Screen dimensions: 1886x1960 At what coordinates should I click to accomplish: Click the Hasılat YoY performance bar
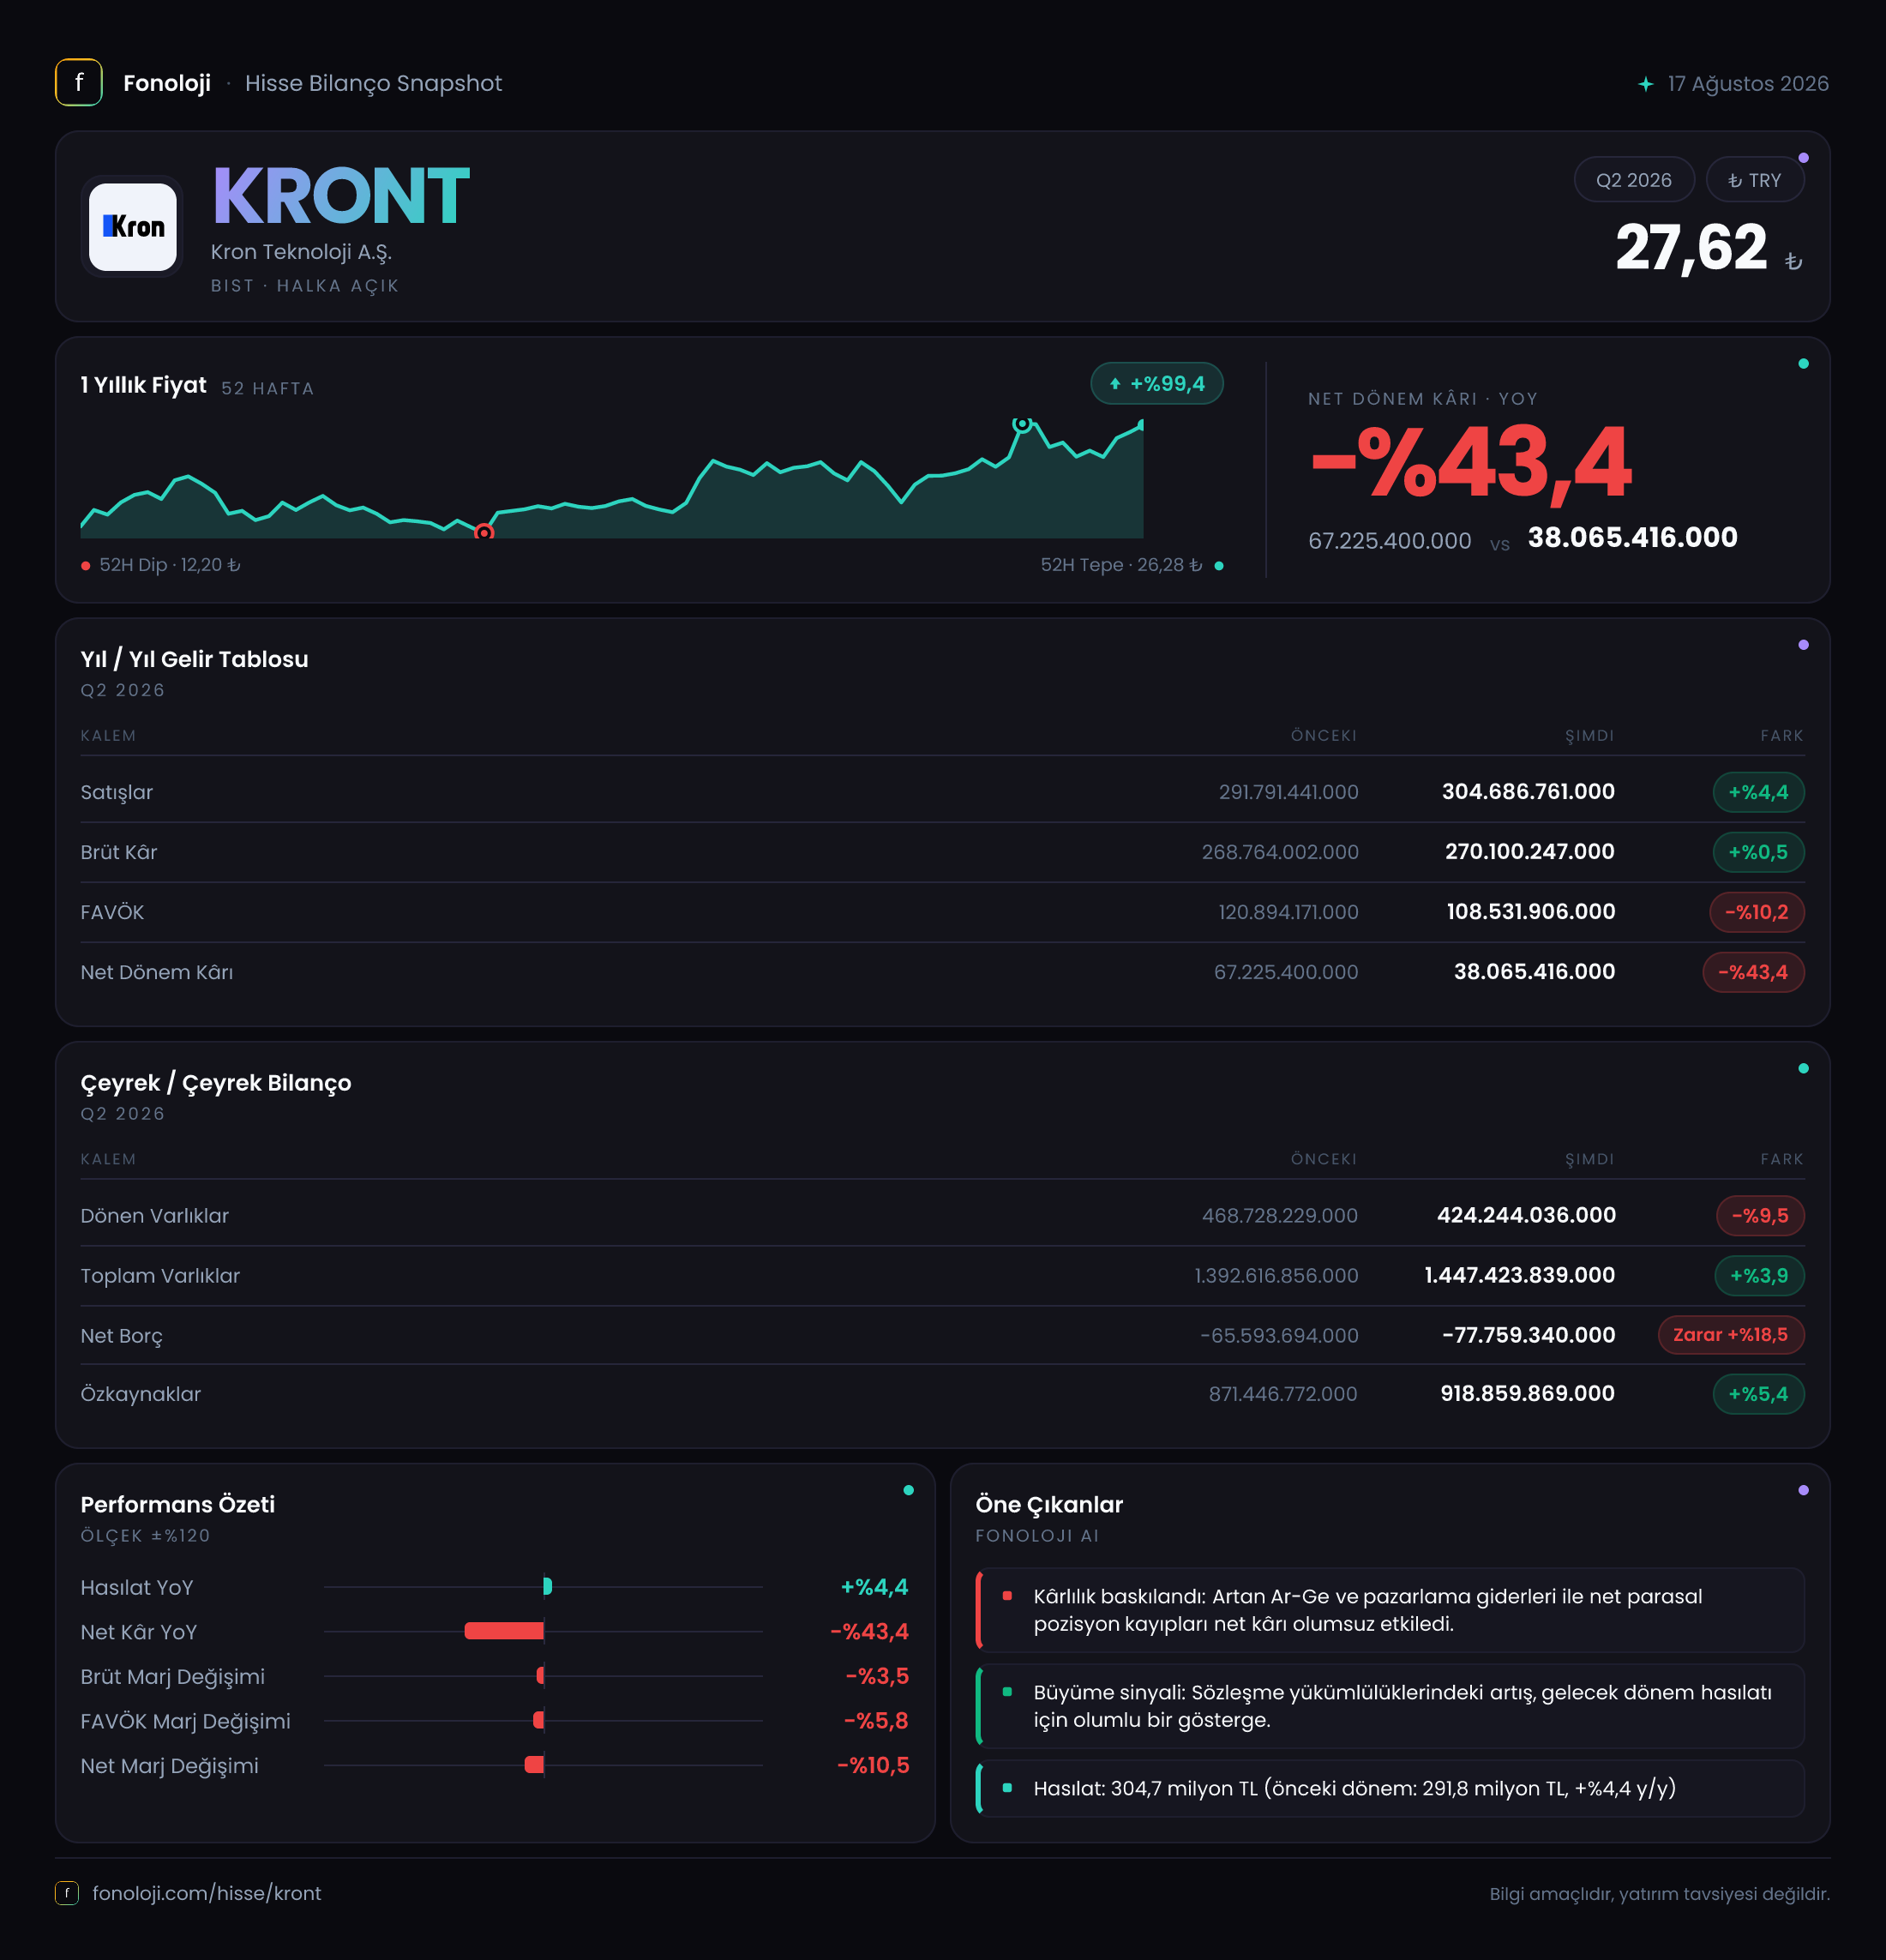pos(547,1586)
